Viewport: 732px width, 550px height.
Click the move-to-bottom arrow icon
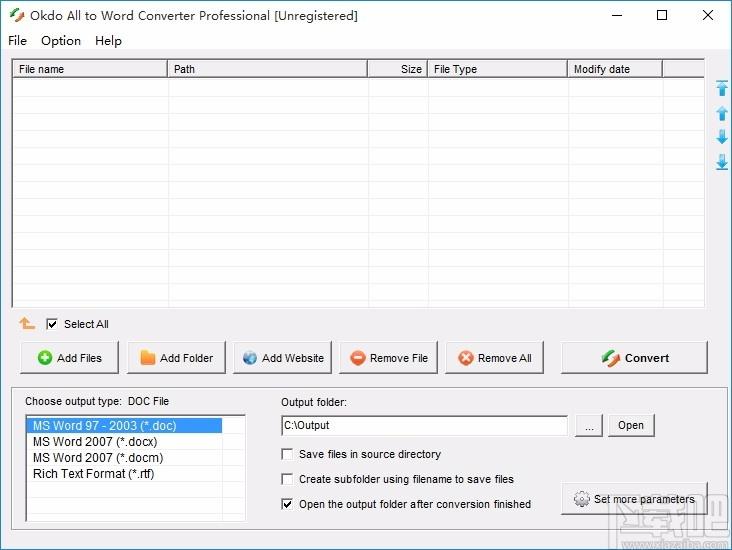coord(722,162)
